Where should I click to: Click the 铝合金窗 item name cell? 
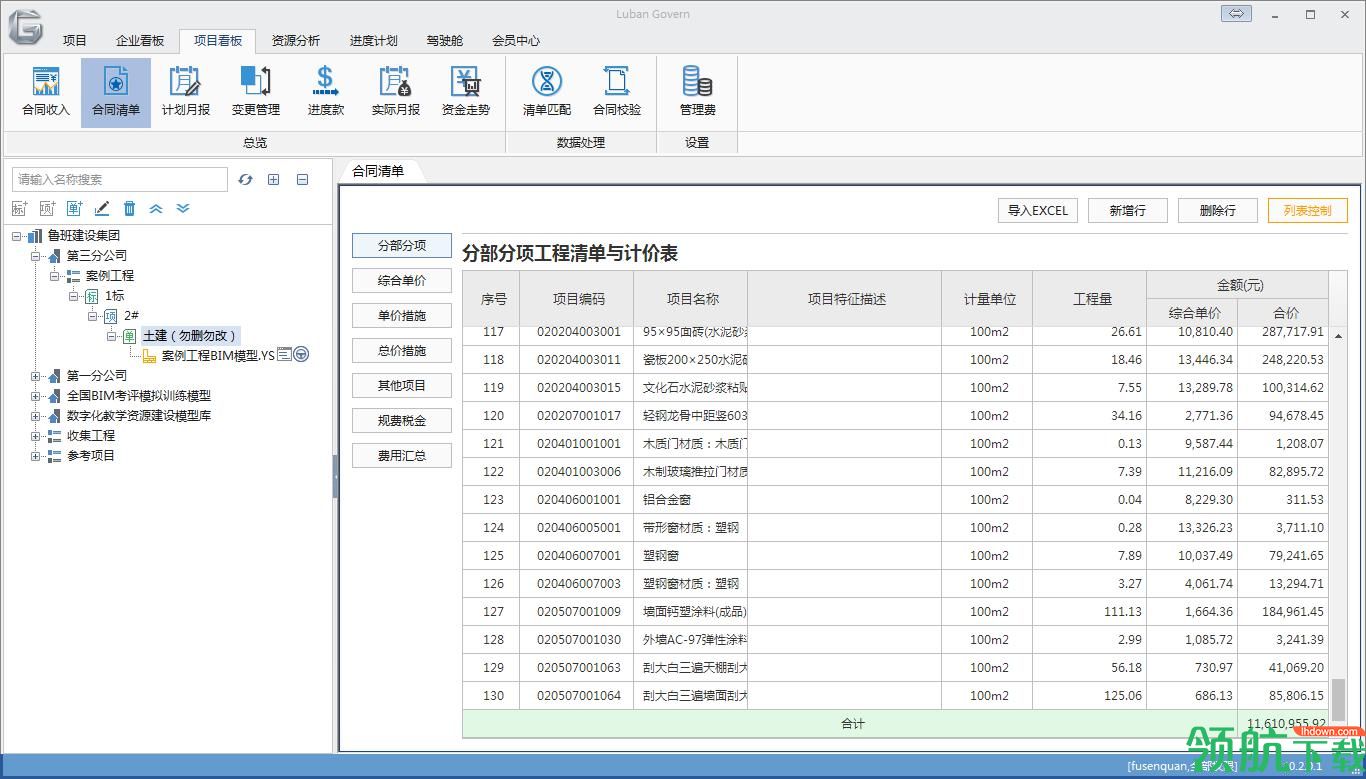point(690,500)
